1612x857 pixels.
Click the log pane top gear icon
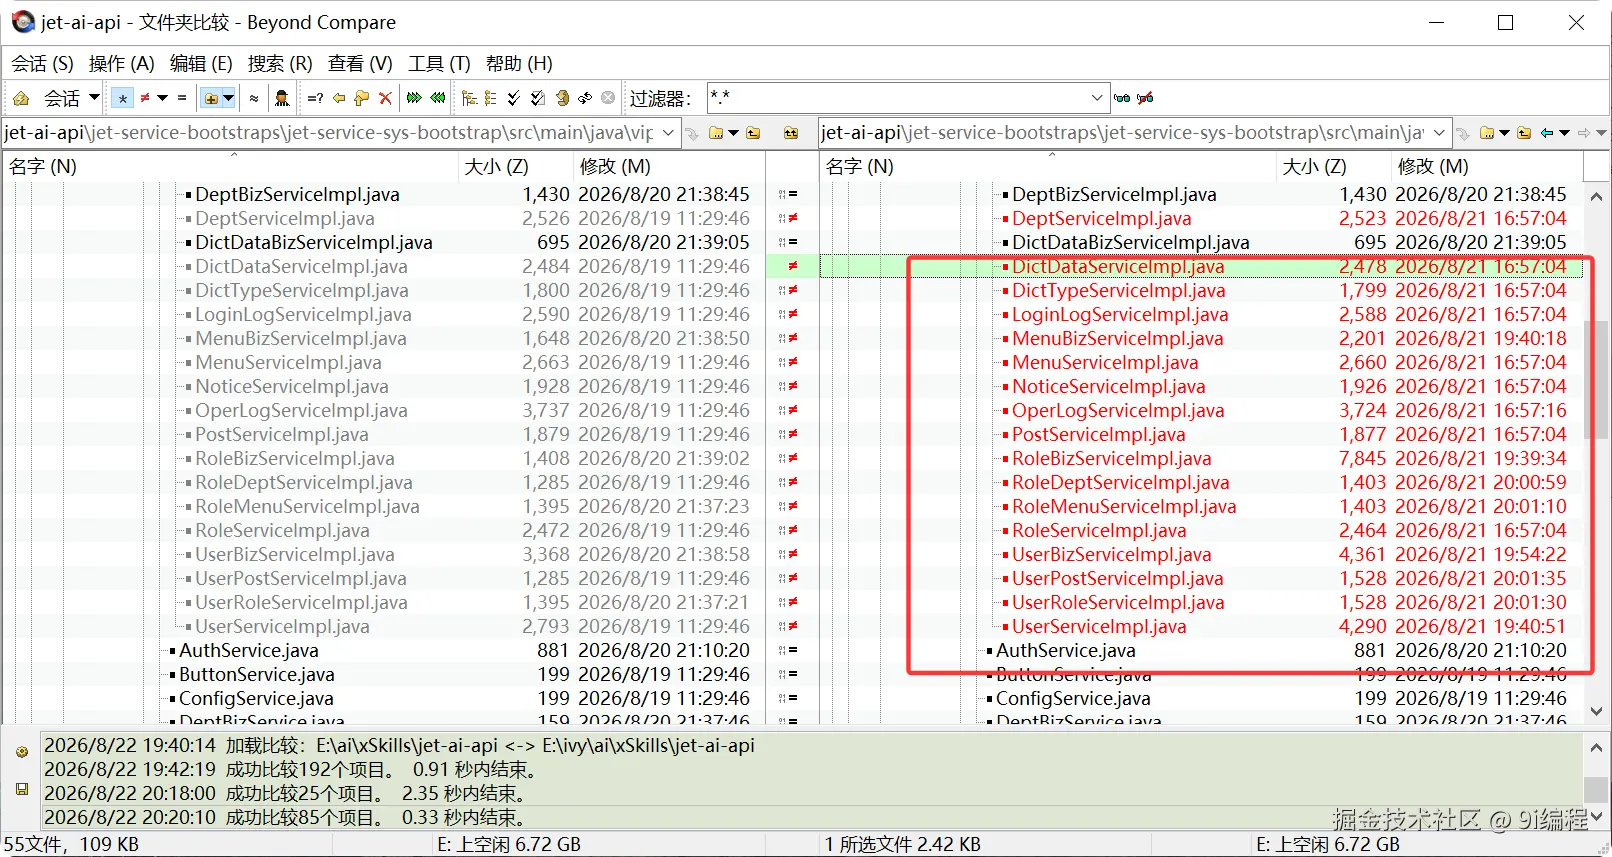pyautogui.click(x=22, y=752)
